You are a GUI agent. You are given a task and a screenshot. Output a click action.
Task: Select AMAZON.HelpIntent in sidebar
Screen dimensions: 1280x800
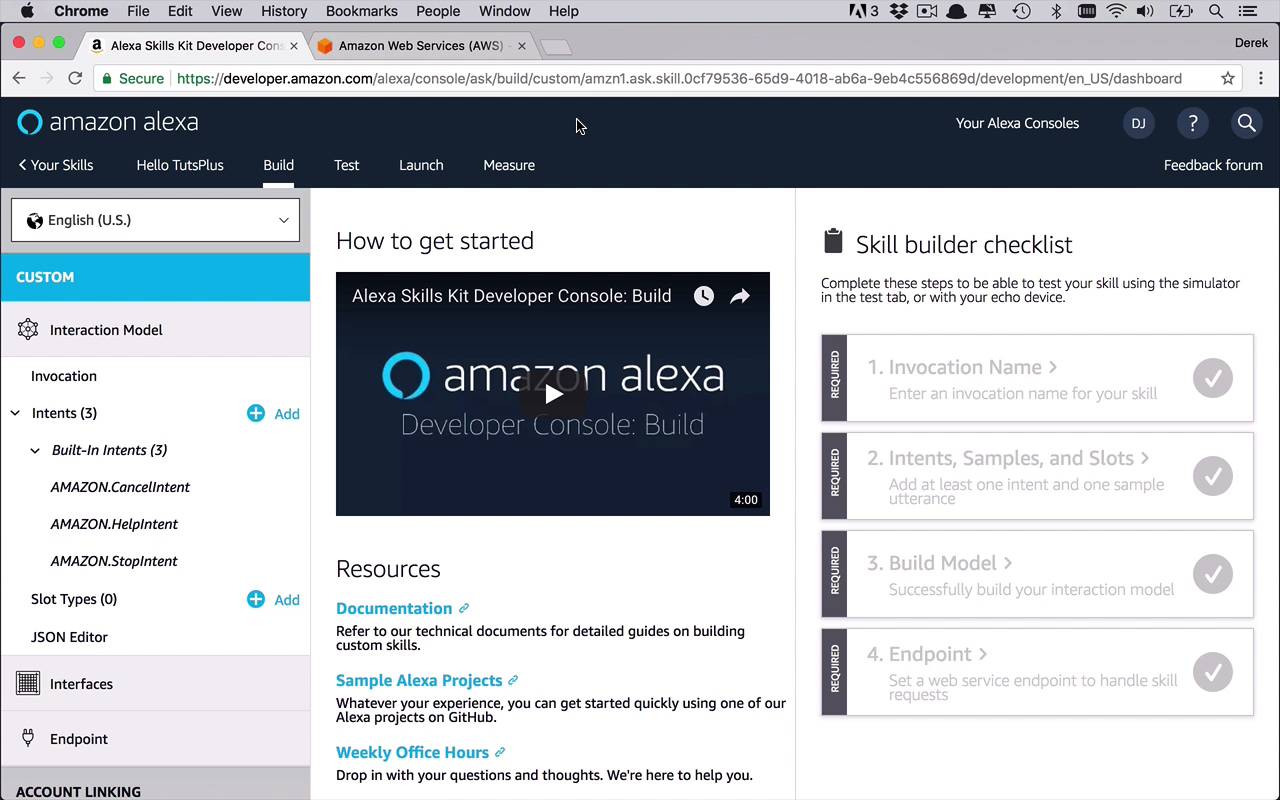click(114, 524)
